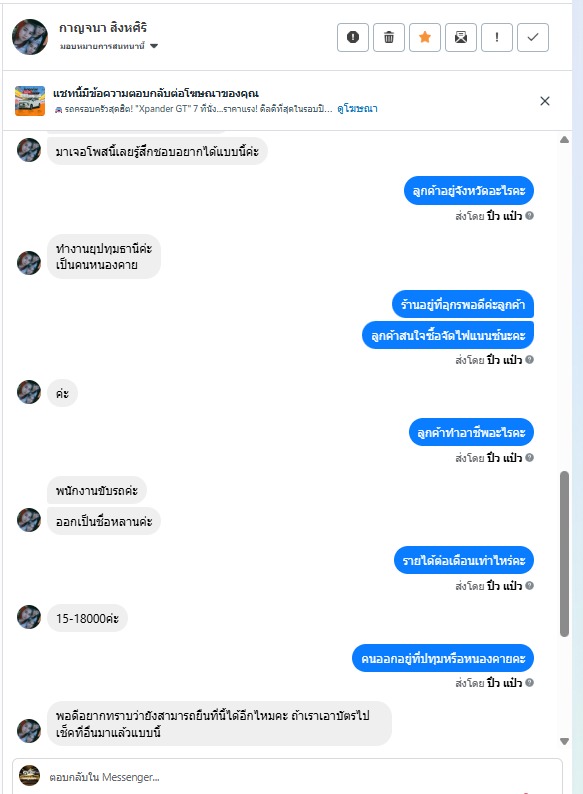Focus the reply in Messenger input field

click(x=287, y=776)
